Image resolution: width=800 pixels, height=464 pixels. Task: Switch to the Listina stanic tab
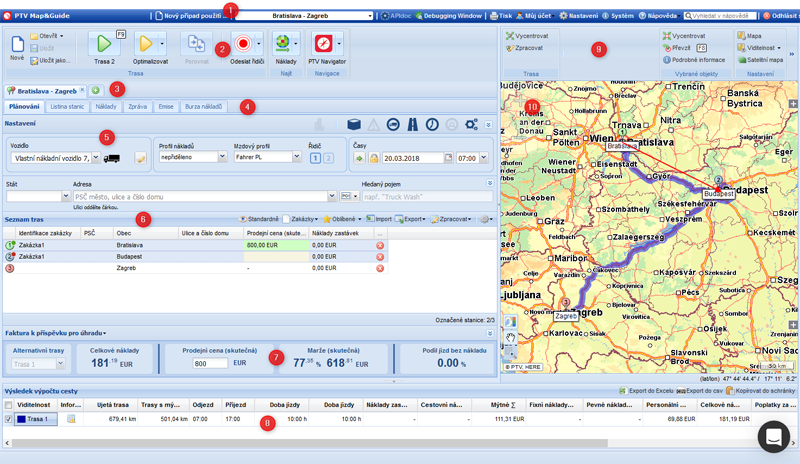click(x=67, y=107)
